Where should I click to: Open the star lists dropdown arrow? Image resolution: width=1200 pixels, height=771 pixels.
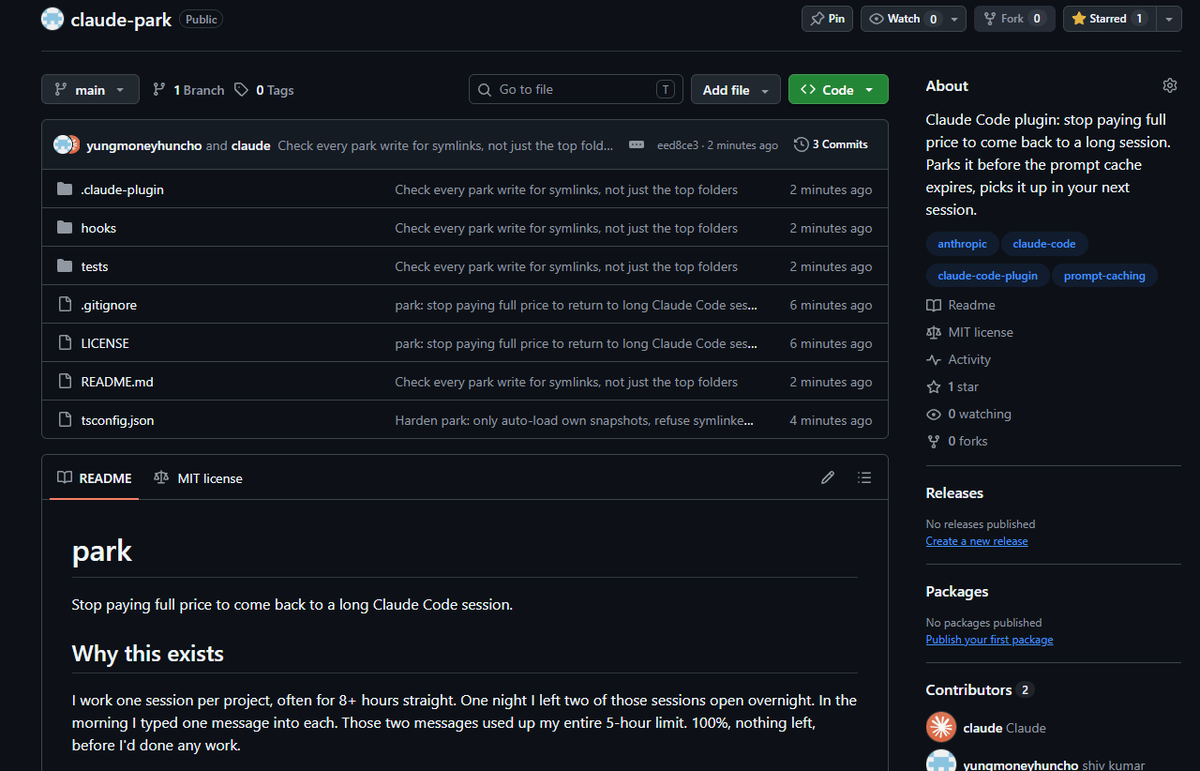click(x=1169, y=19)
